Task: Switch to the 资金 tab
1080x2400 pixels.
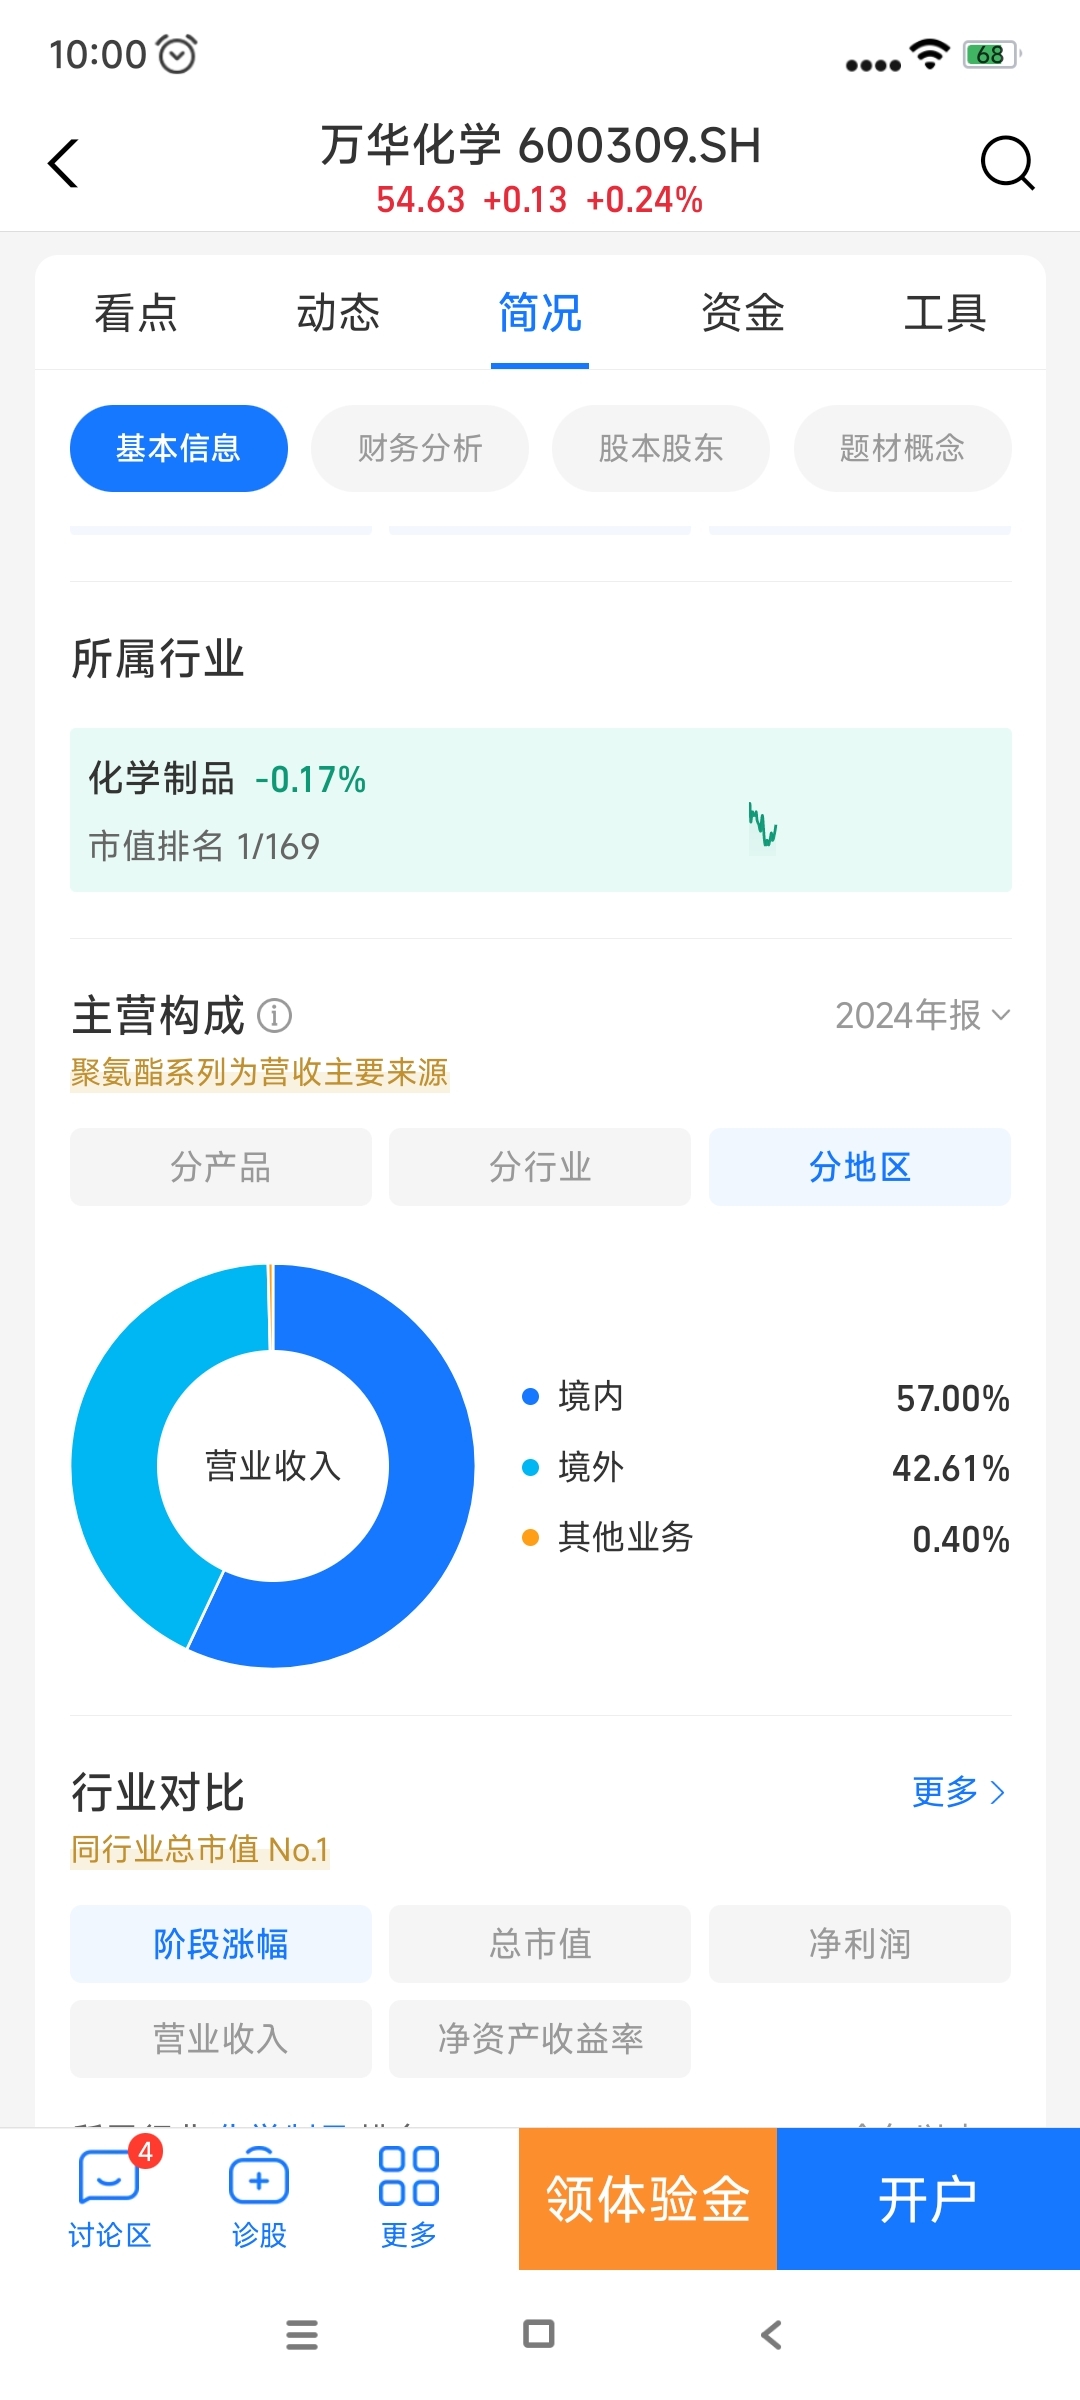Action: tap(742, 312)
